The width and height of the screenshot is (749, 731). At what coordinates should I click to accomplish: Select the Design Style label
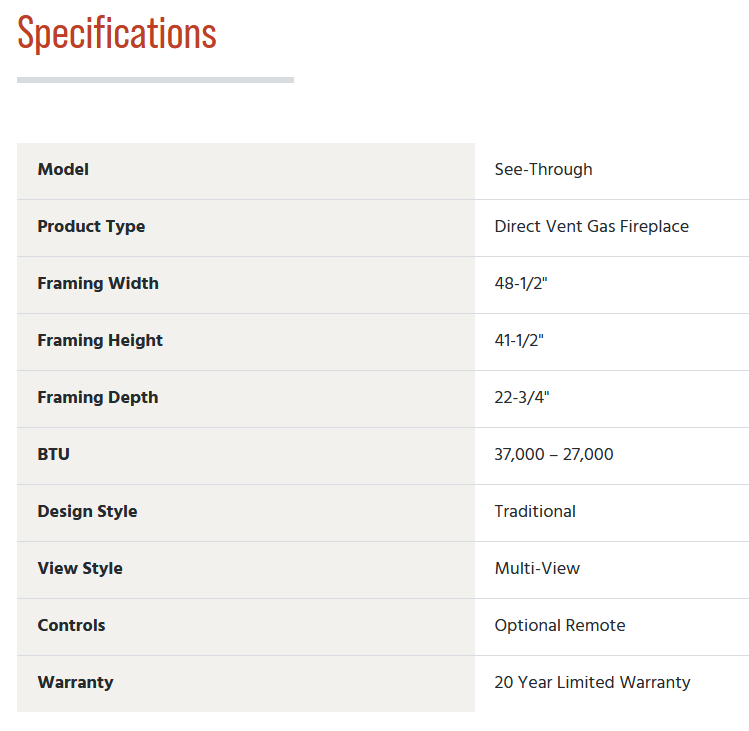pos(87,512)
